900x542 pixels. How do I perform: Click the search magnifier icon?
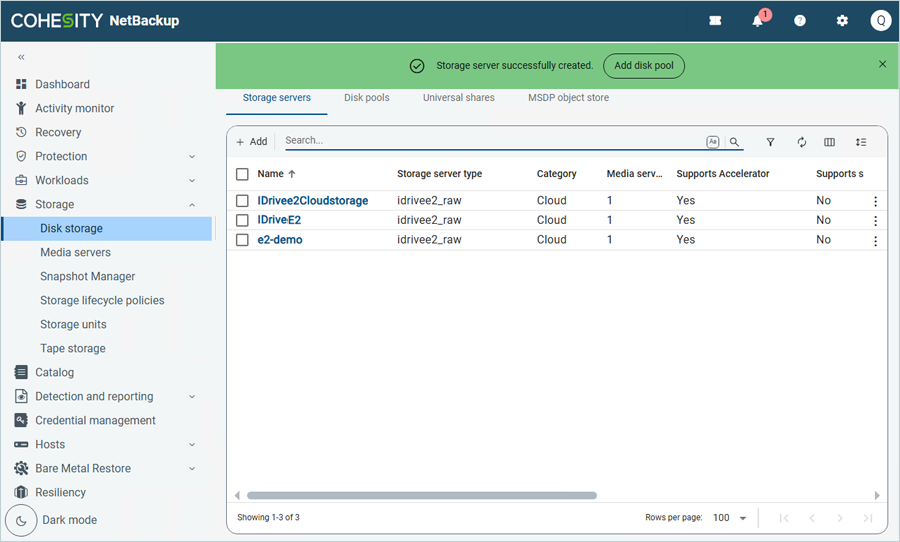click(x=735, y=142)
